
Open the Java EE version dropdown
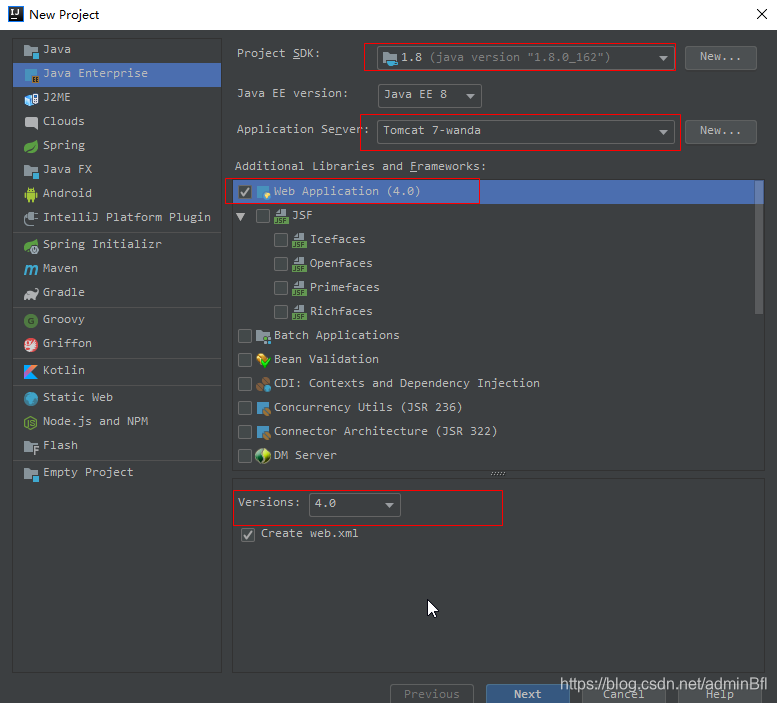[429, 96]
